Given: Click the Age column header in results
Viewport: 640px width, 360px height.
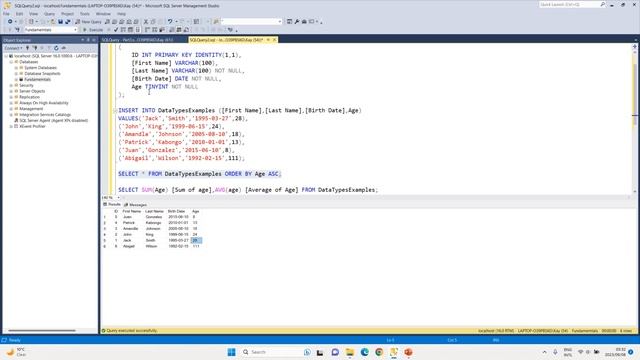Looking at the screenshot, I should 196,211.
